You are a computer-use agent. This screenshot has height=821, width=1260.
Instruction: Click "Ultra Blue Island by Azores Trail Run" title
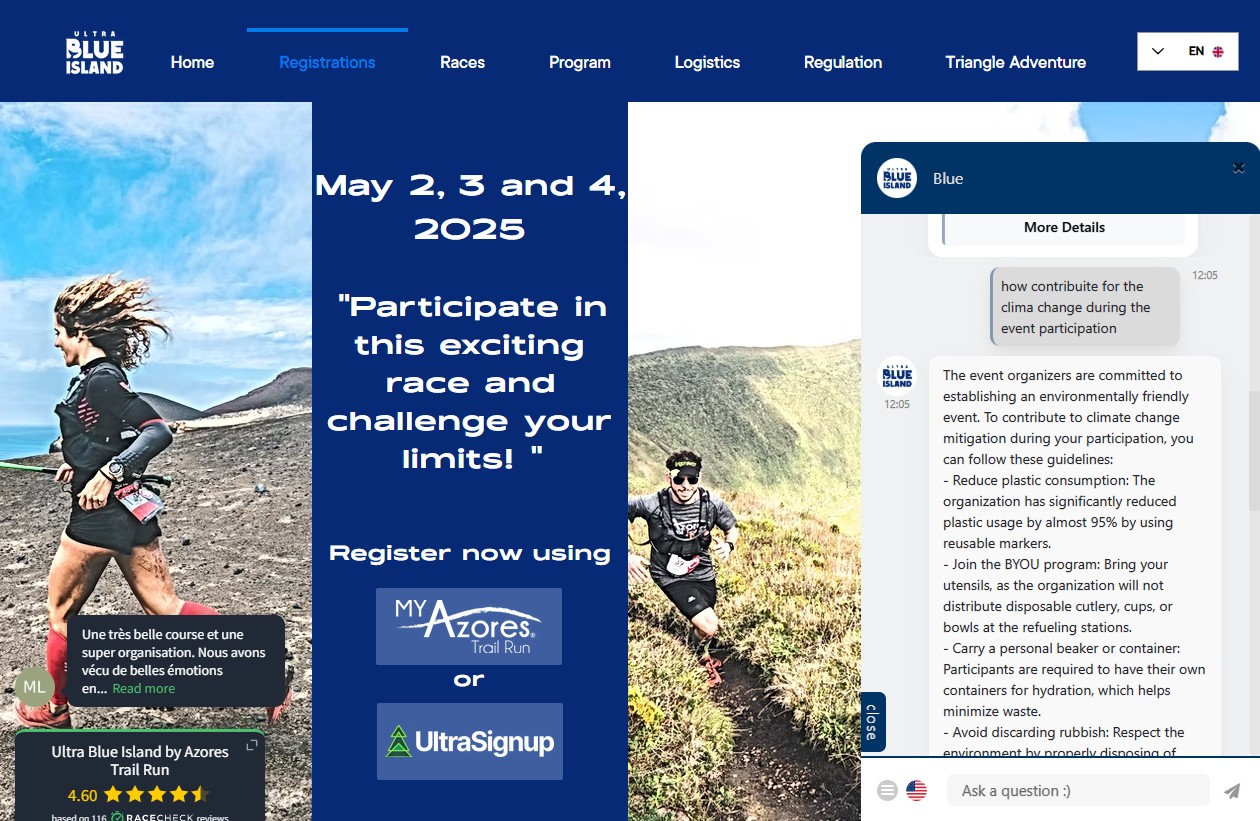point(140,761)
